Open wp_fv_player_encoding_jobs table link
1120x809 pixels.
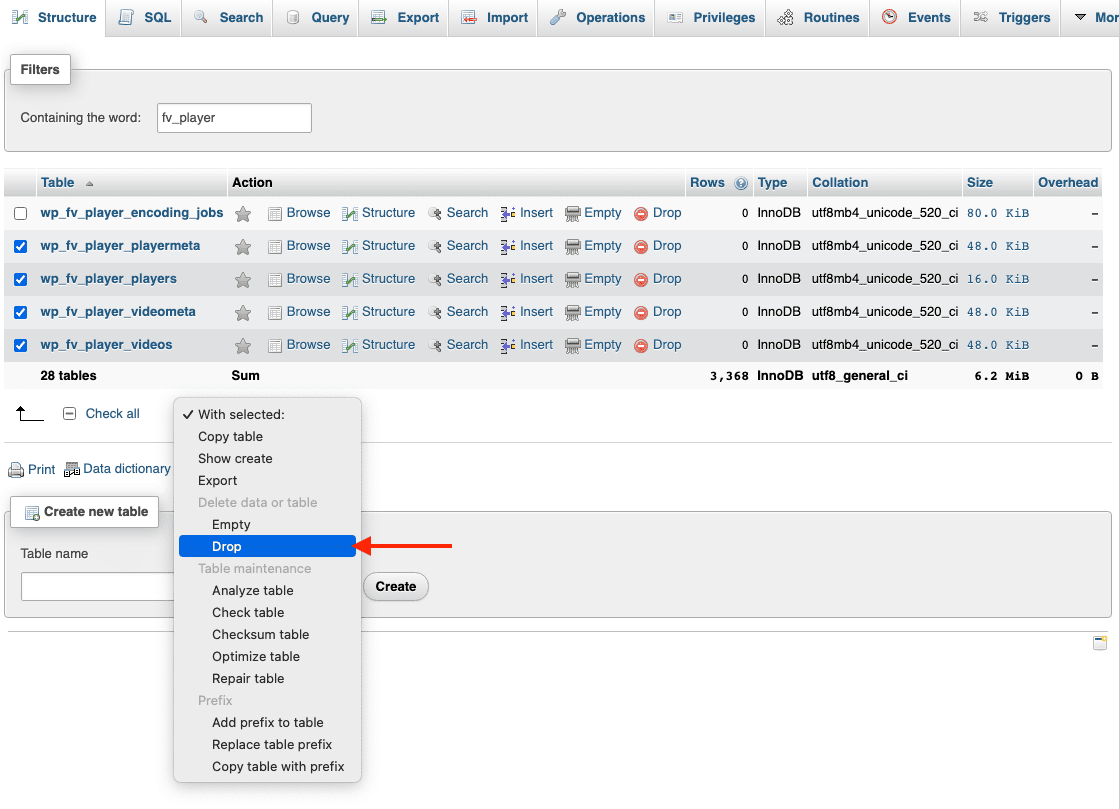(131, 213)
